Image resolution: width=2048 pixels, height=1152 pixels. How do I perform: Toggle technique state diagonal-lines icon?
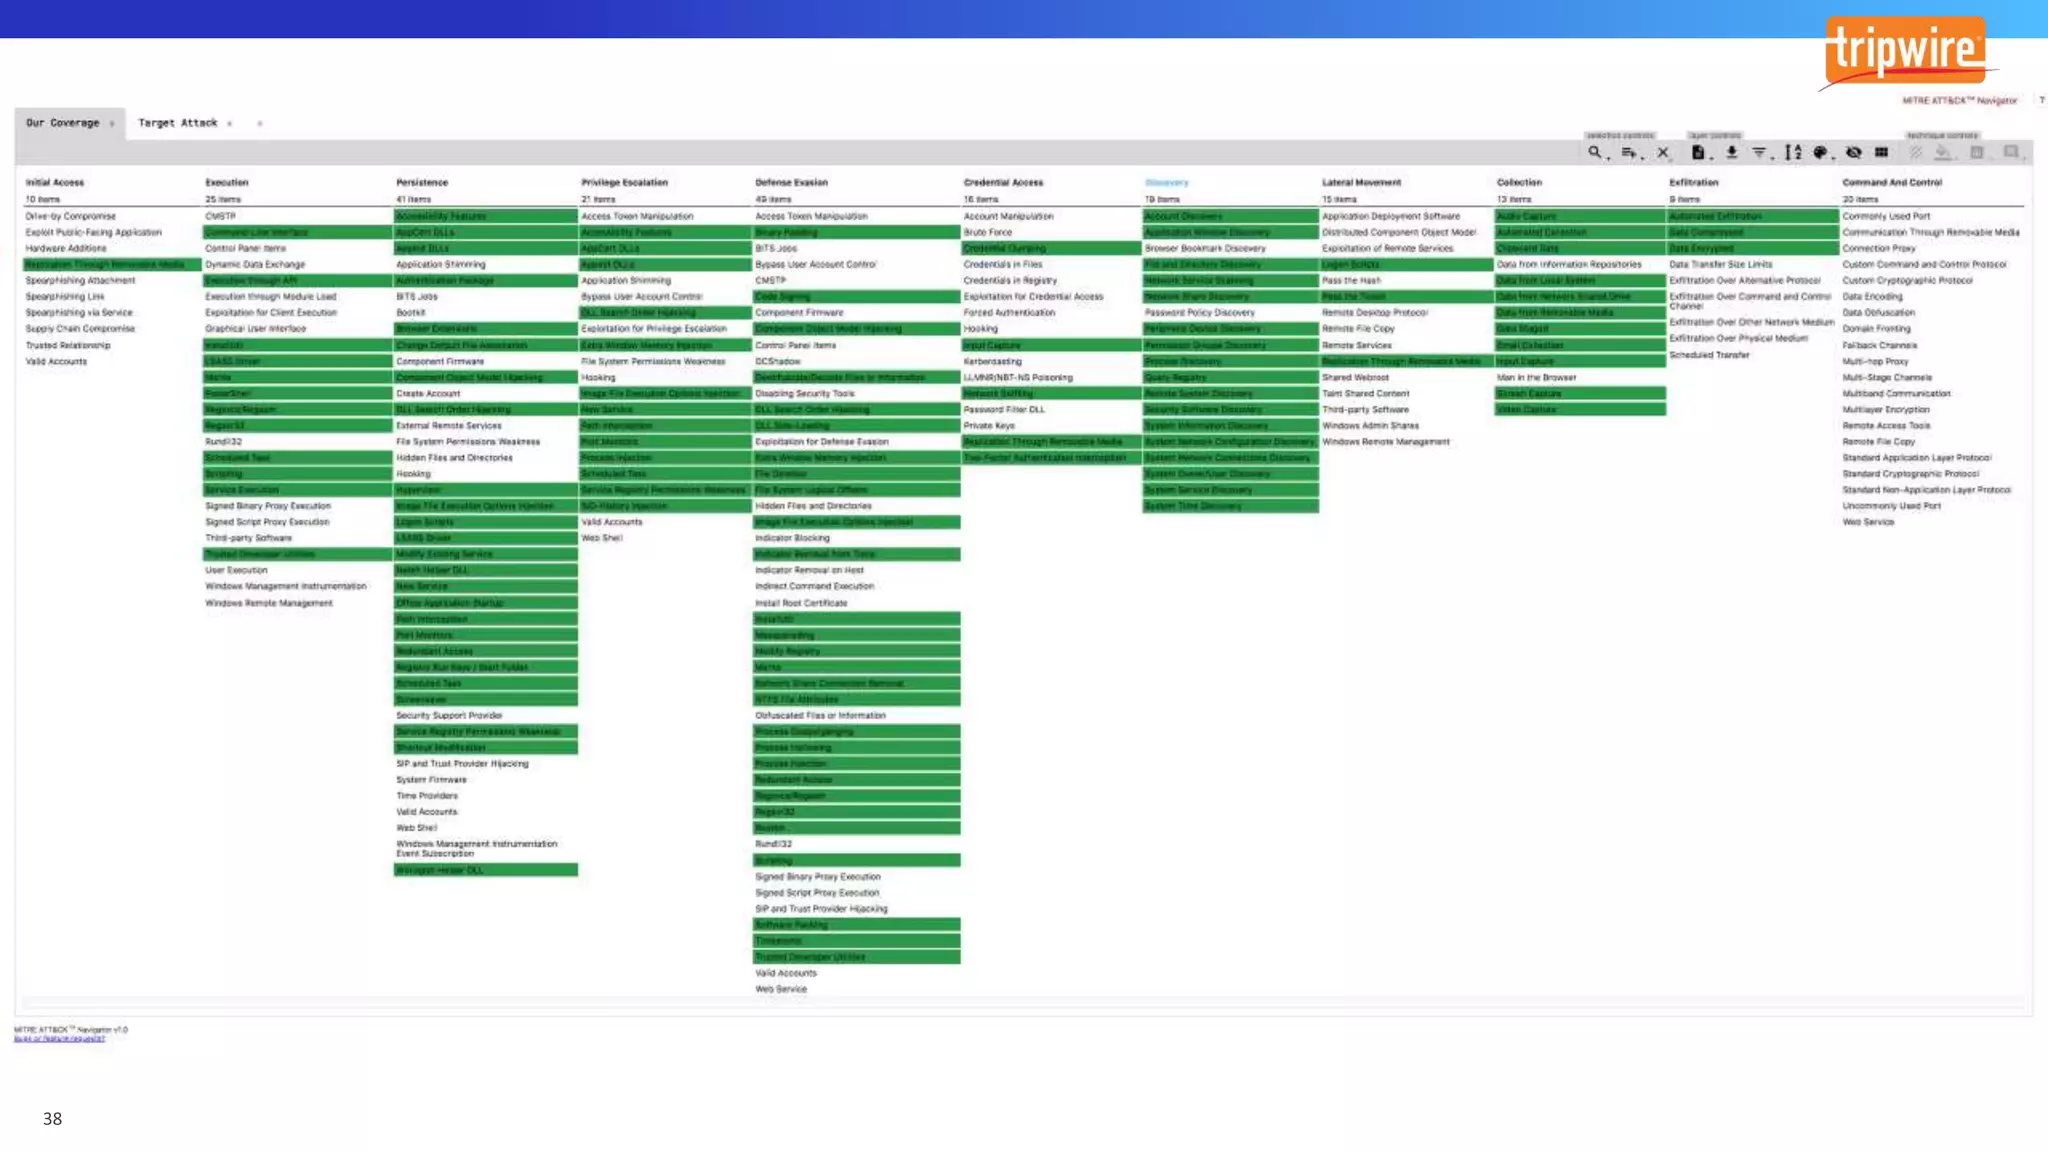click(1916, 153)
